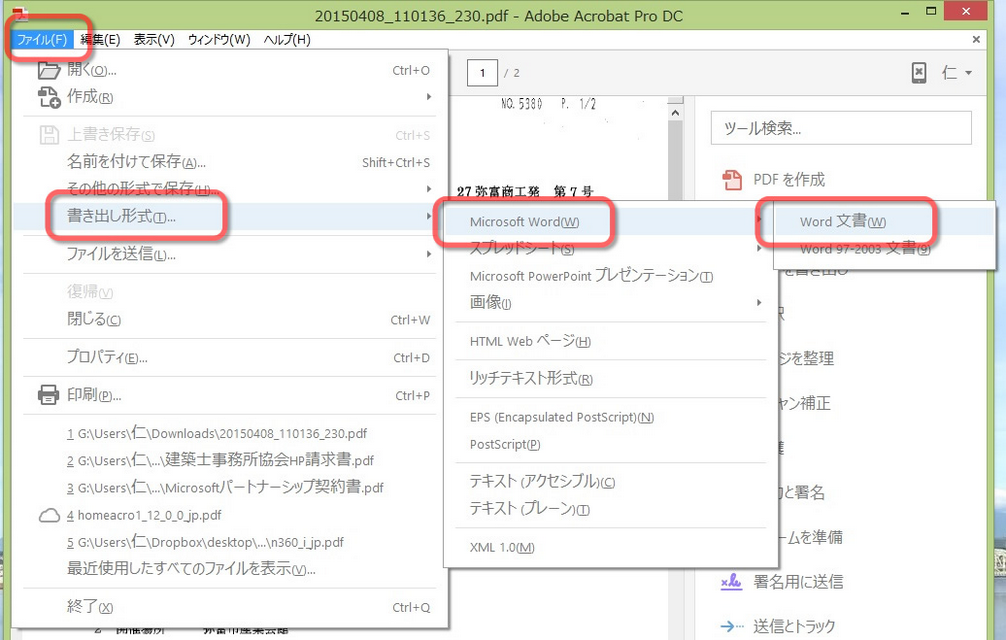1006x640 pixels.
Task: Select 最近使用したすべてのファイルを表示
Action: click(x=191, y=569)
